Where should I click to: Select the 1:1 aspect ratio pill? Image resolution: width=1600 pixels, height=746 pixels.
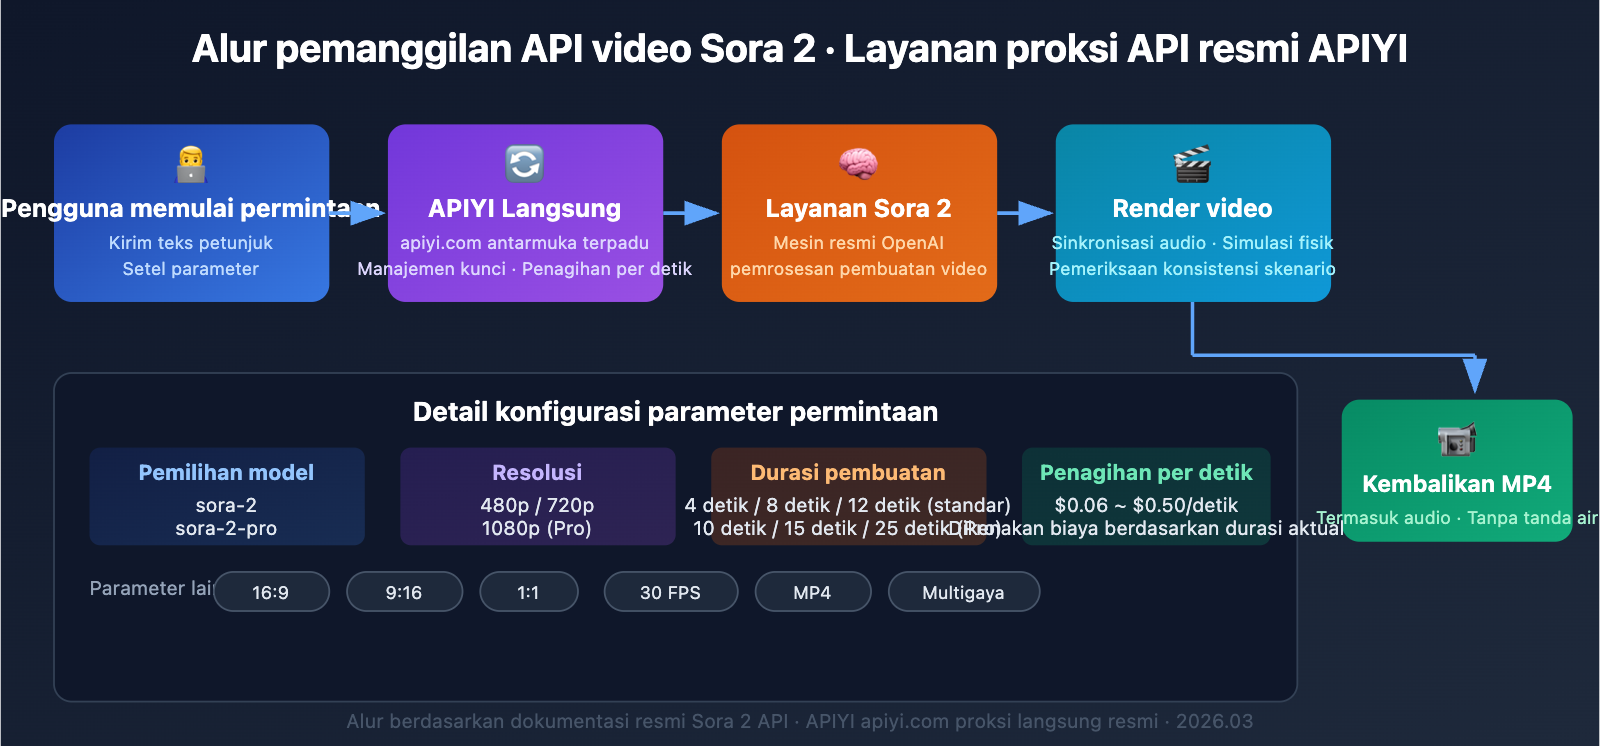point(528,592)
